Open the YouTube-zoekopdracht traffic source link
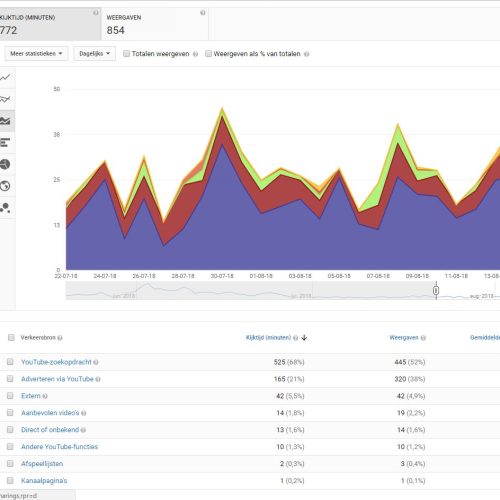 [56, 362]
